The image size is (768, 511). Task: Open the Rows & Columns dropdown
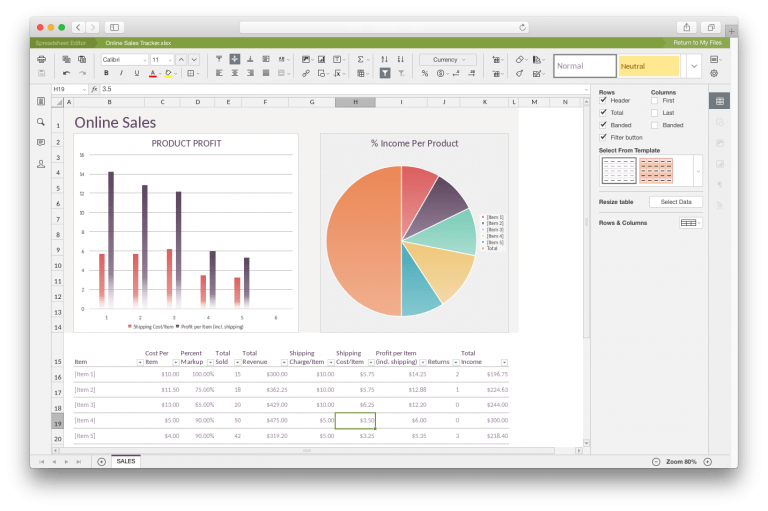(690, 223)
